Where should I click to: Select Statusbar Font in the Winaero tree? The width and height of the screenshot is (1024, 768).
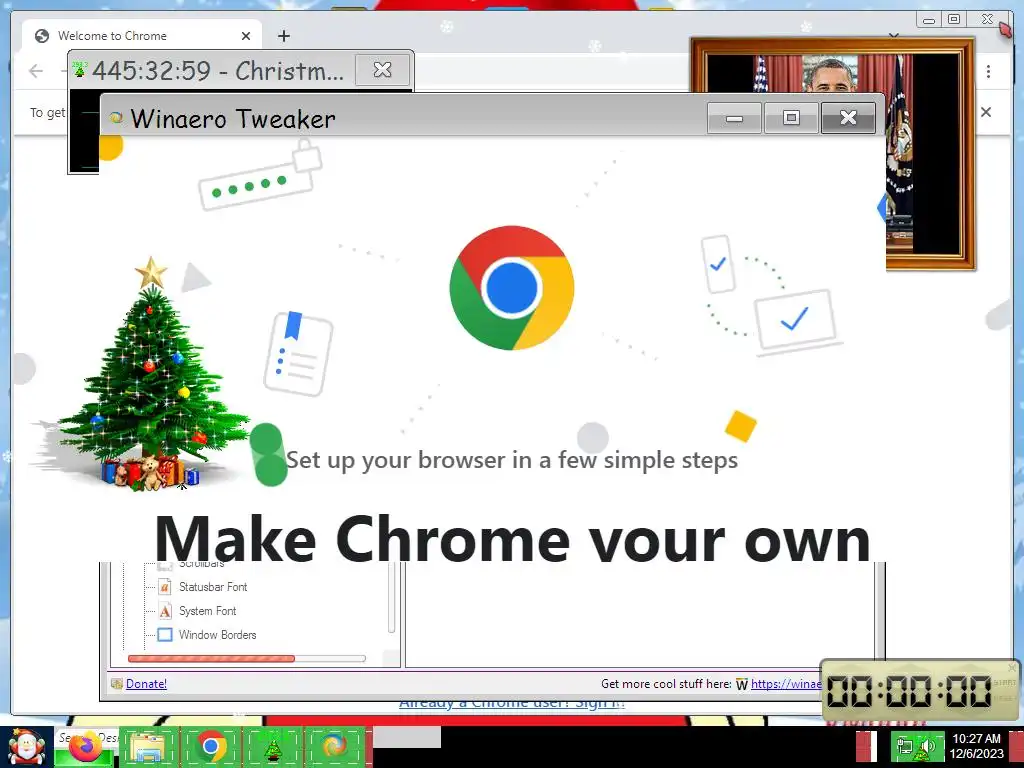[213, 586]
